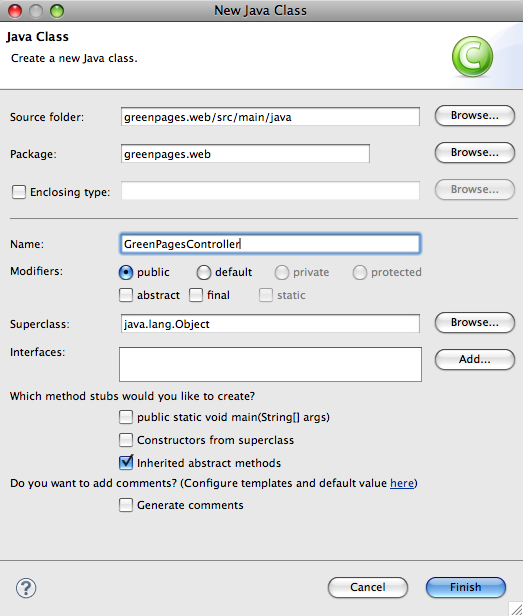Browse for the package
This screenshot has width=523, height=616.
(475, 152)
